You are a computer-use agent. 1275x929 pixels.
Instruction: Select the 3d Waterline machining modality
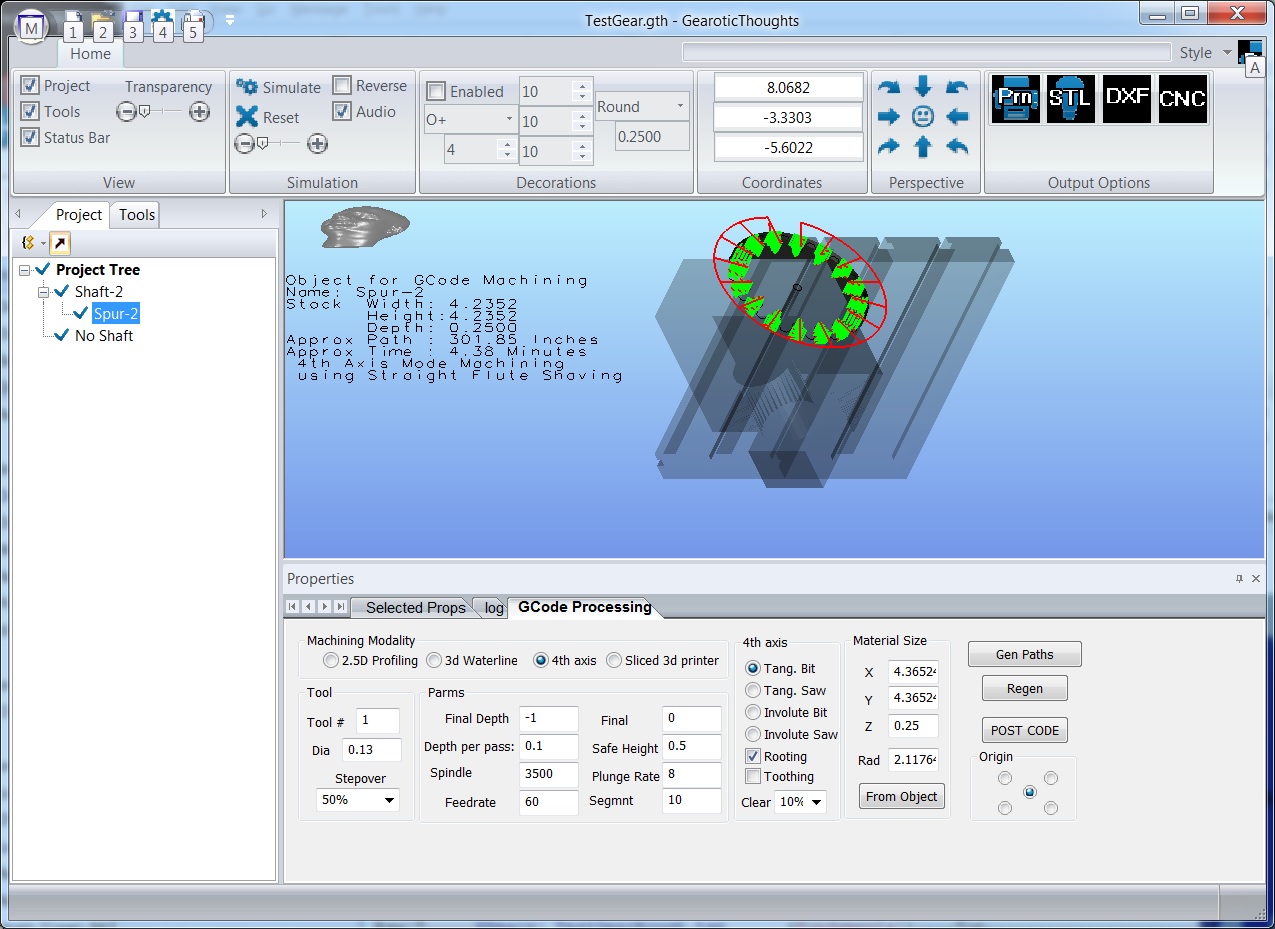[434, 660]
